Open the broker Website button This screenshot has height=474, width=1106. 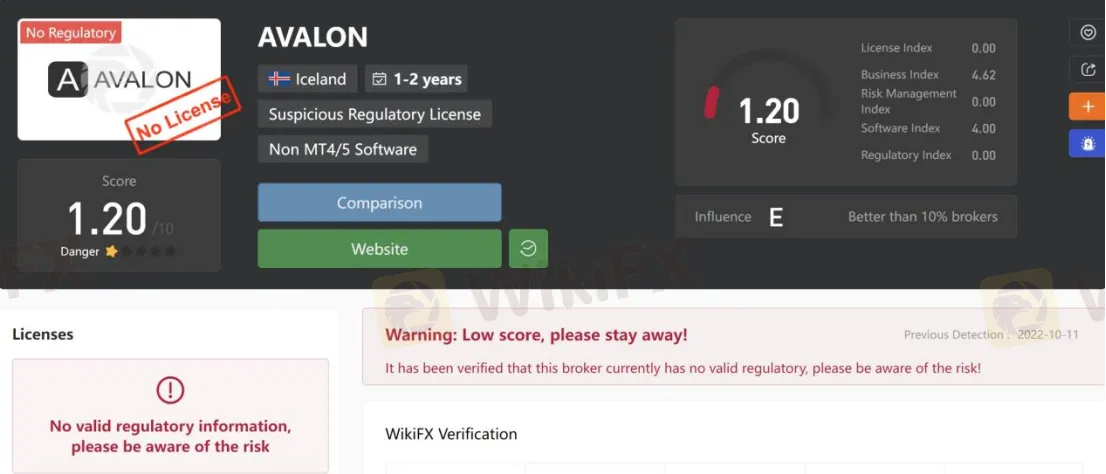pos(379,248)
